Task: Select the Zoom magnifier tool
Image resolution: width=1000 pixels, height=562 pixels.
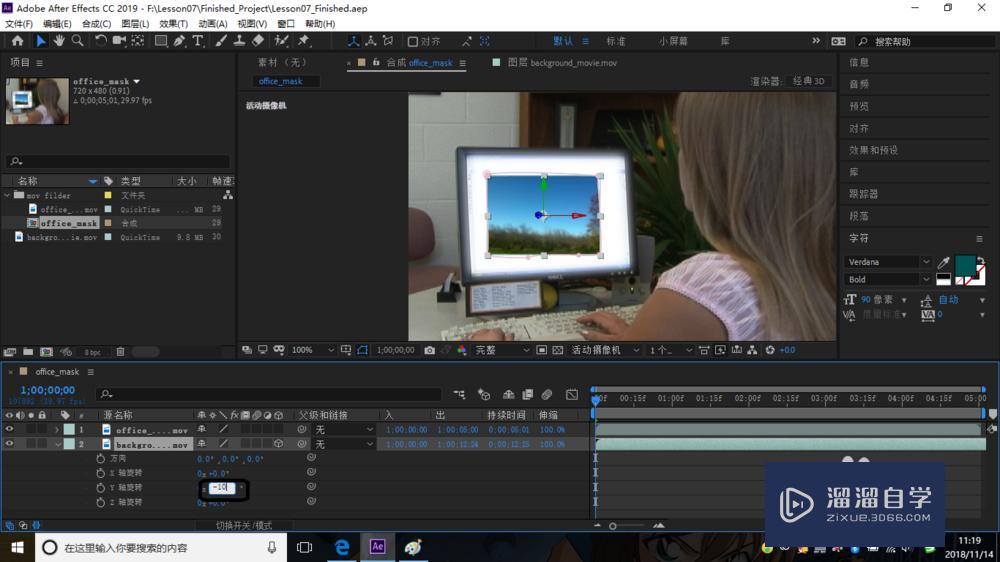Action: (x=77, y=41)
